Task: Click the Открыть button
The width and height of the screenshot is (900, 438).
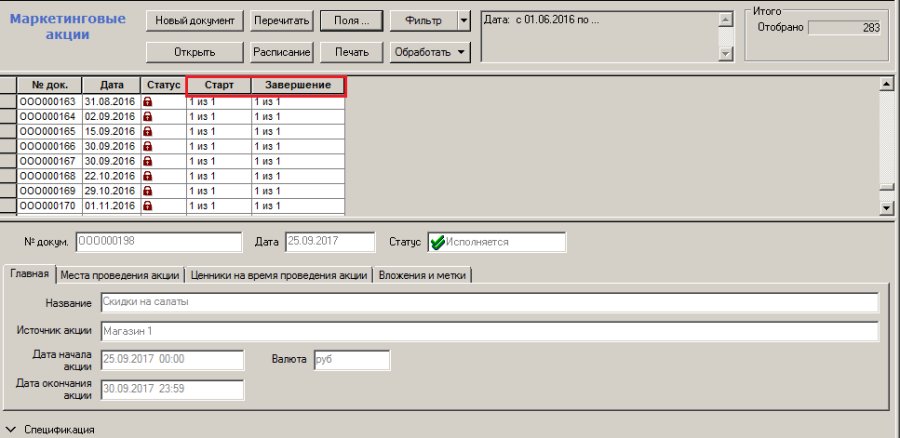Action: 195,52
